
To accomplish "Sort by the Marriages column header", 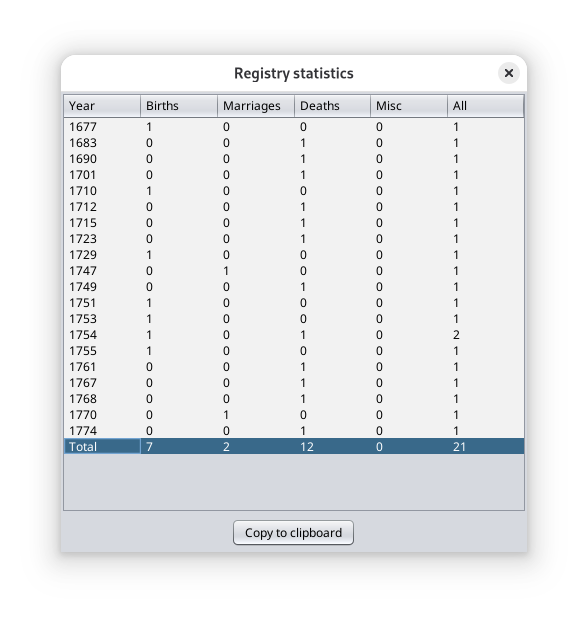I will tap(256, 106).
